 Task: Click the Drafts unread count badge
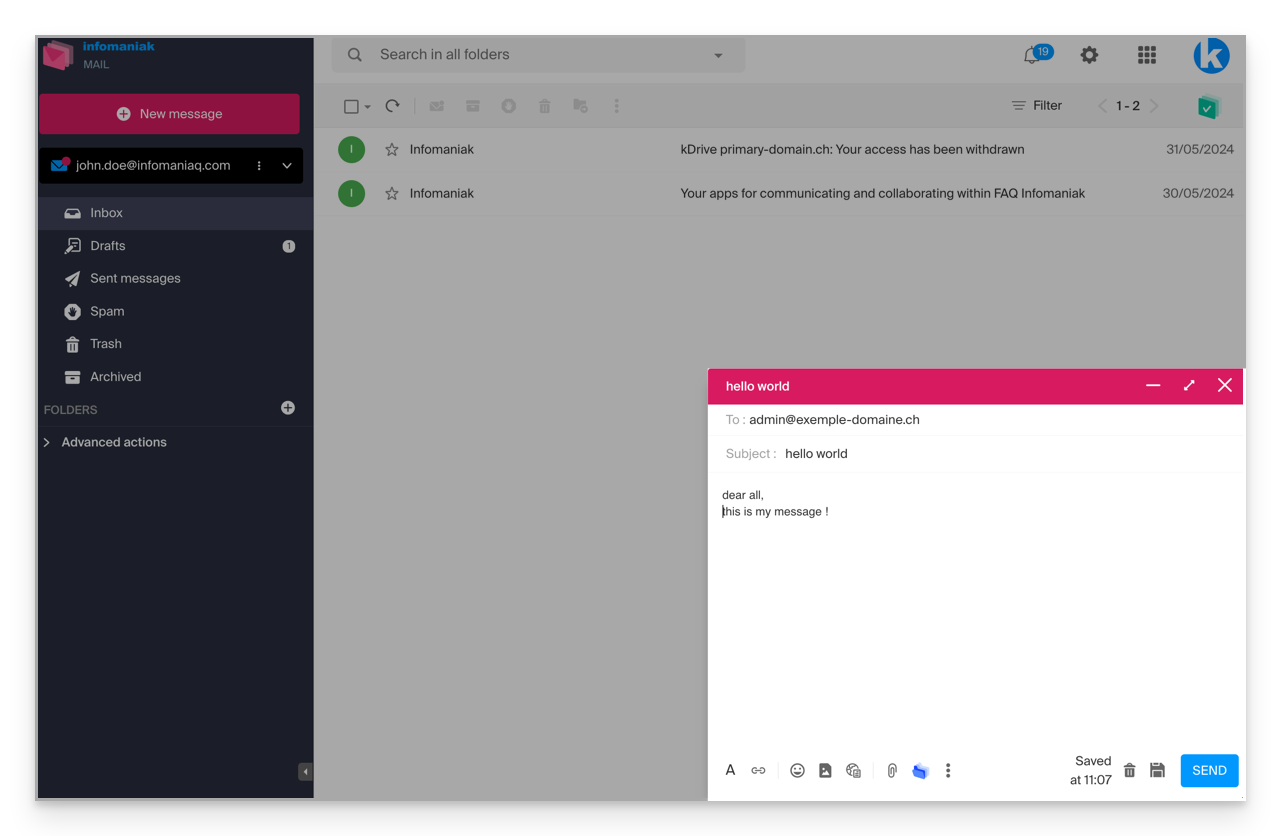289,246
